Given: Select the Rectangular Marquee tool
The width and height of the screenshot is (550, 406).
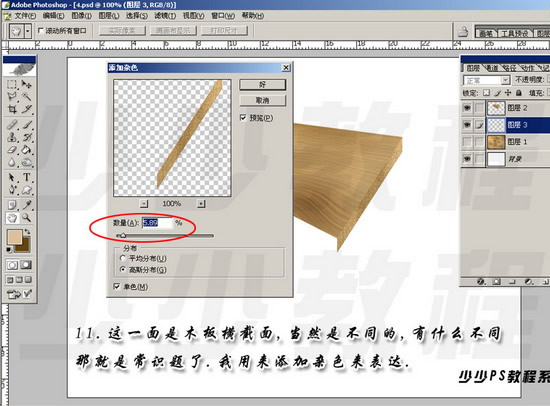Looking at the screenshot, I should click(12, 84).
